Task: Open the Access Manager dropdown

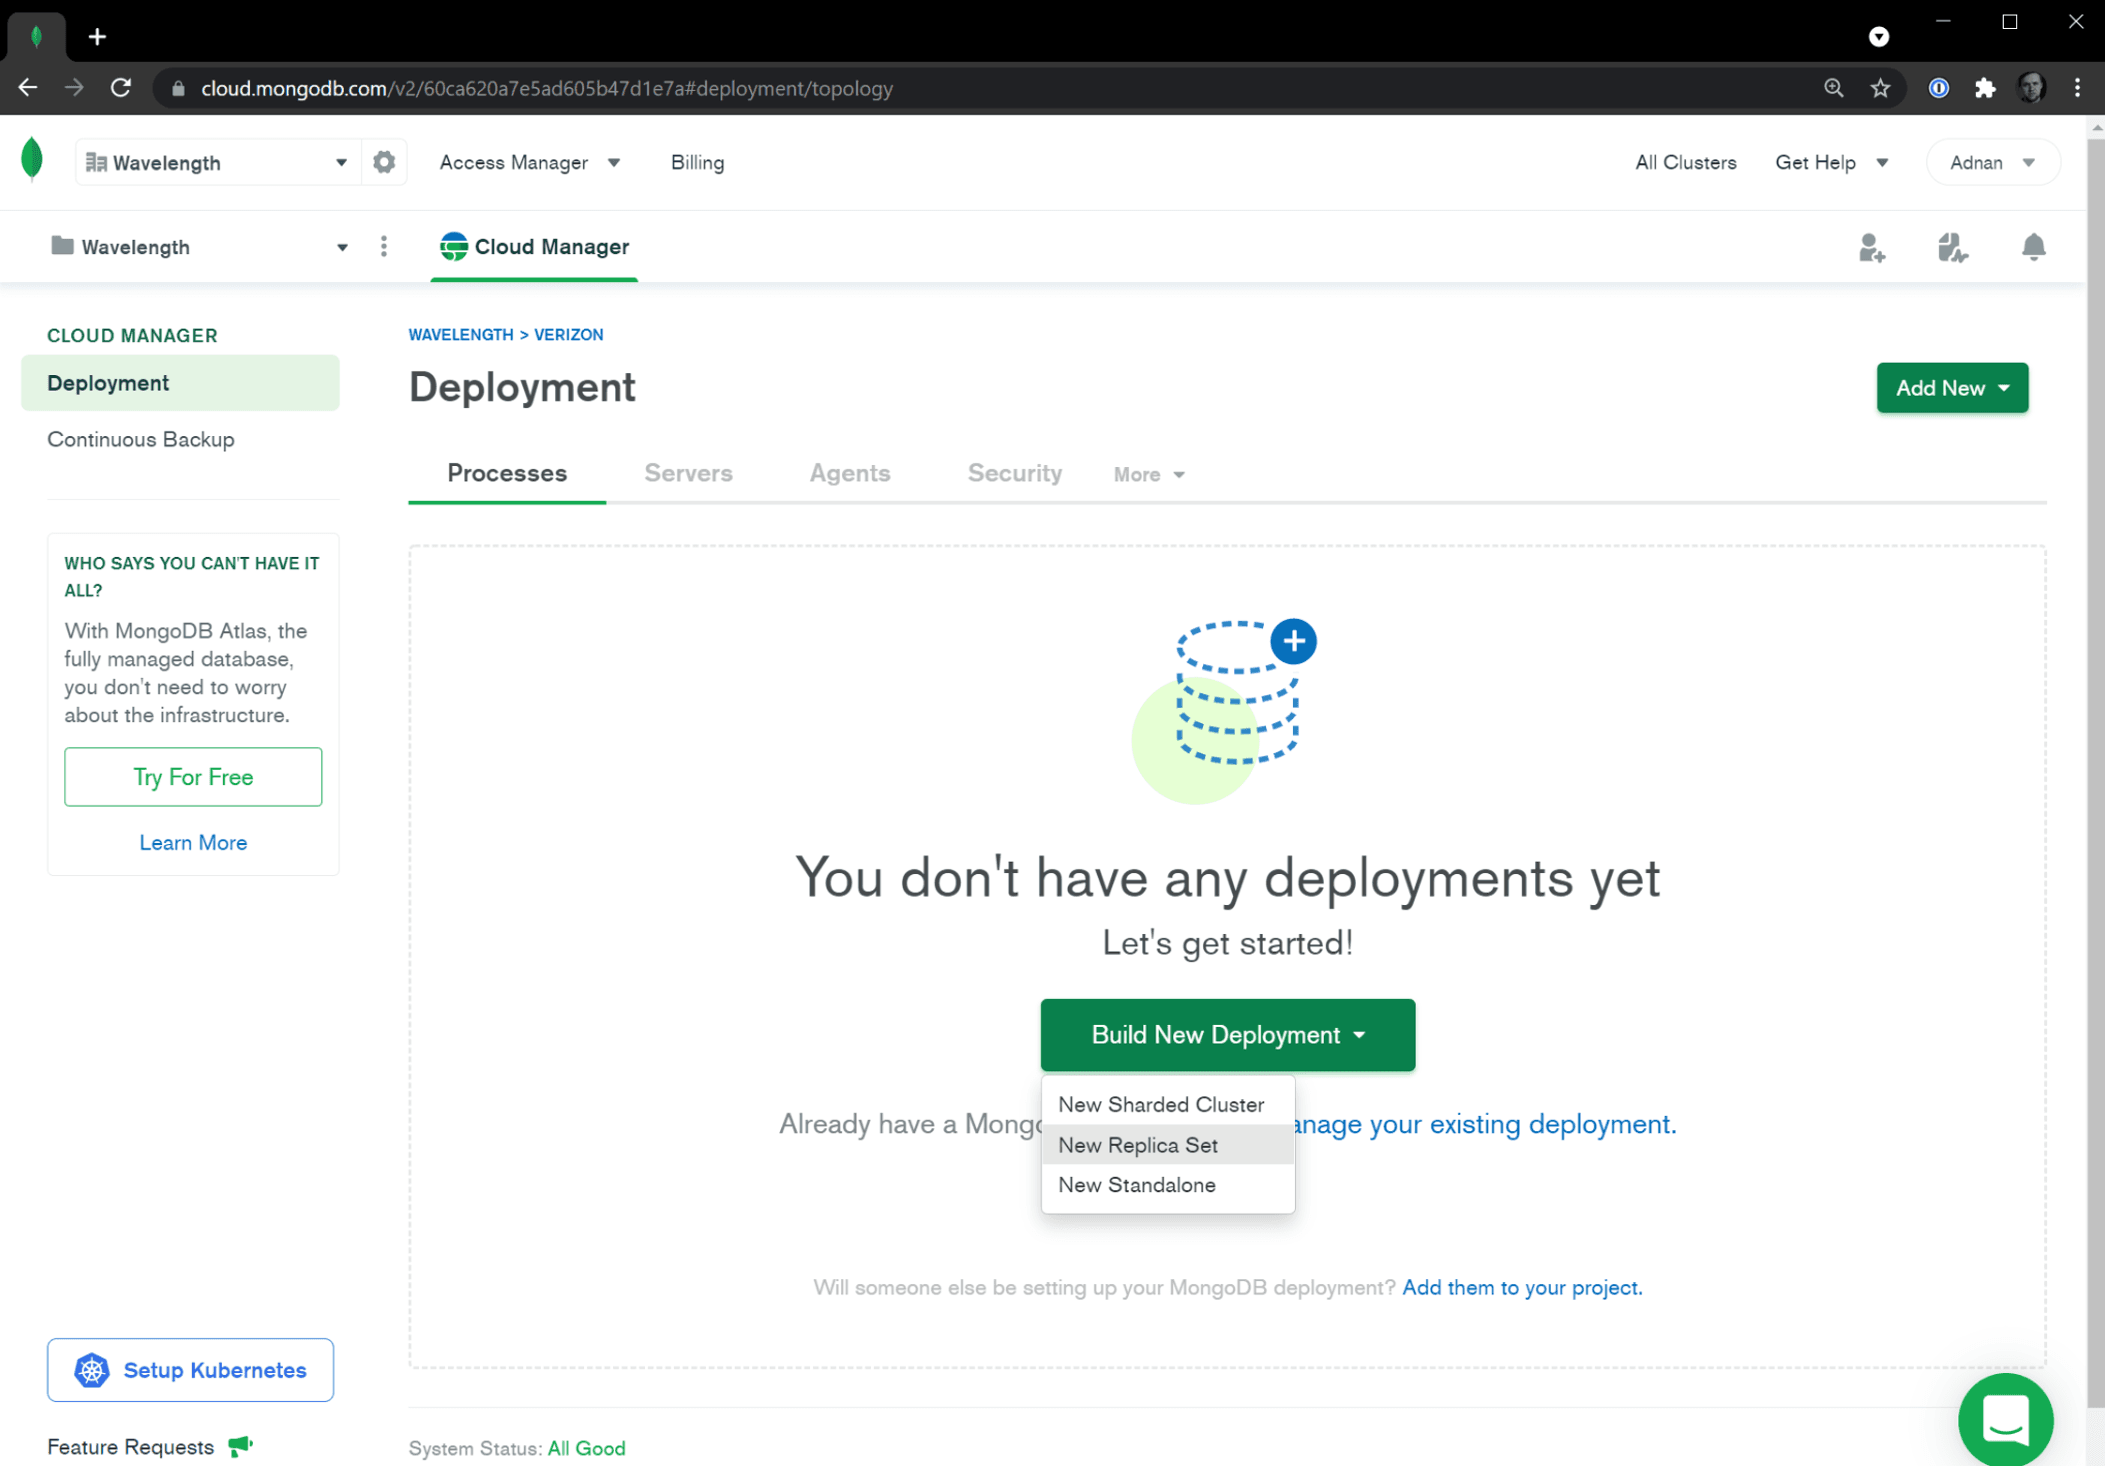Action: tap(529, 162)
